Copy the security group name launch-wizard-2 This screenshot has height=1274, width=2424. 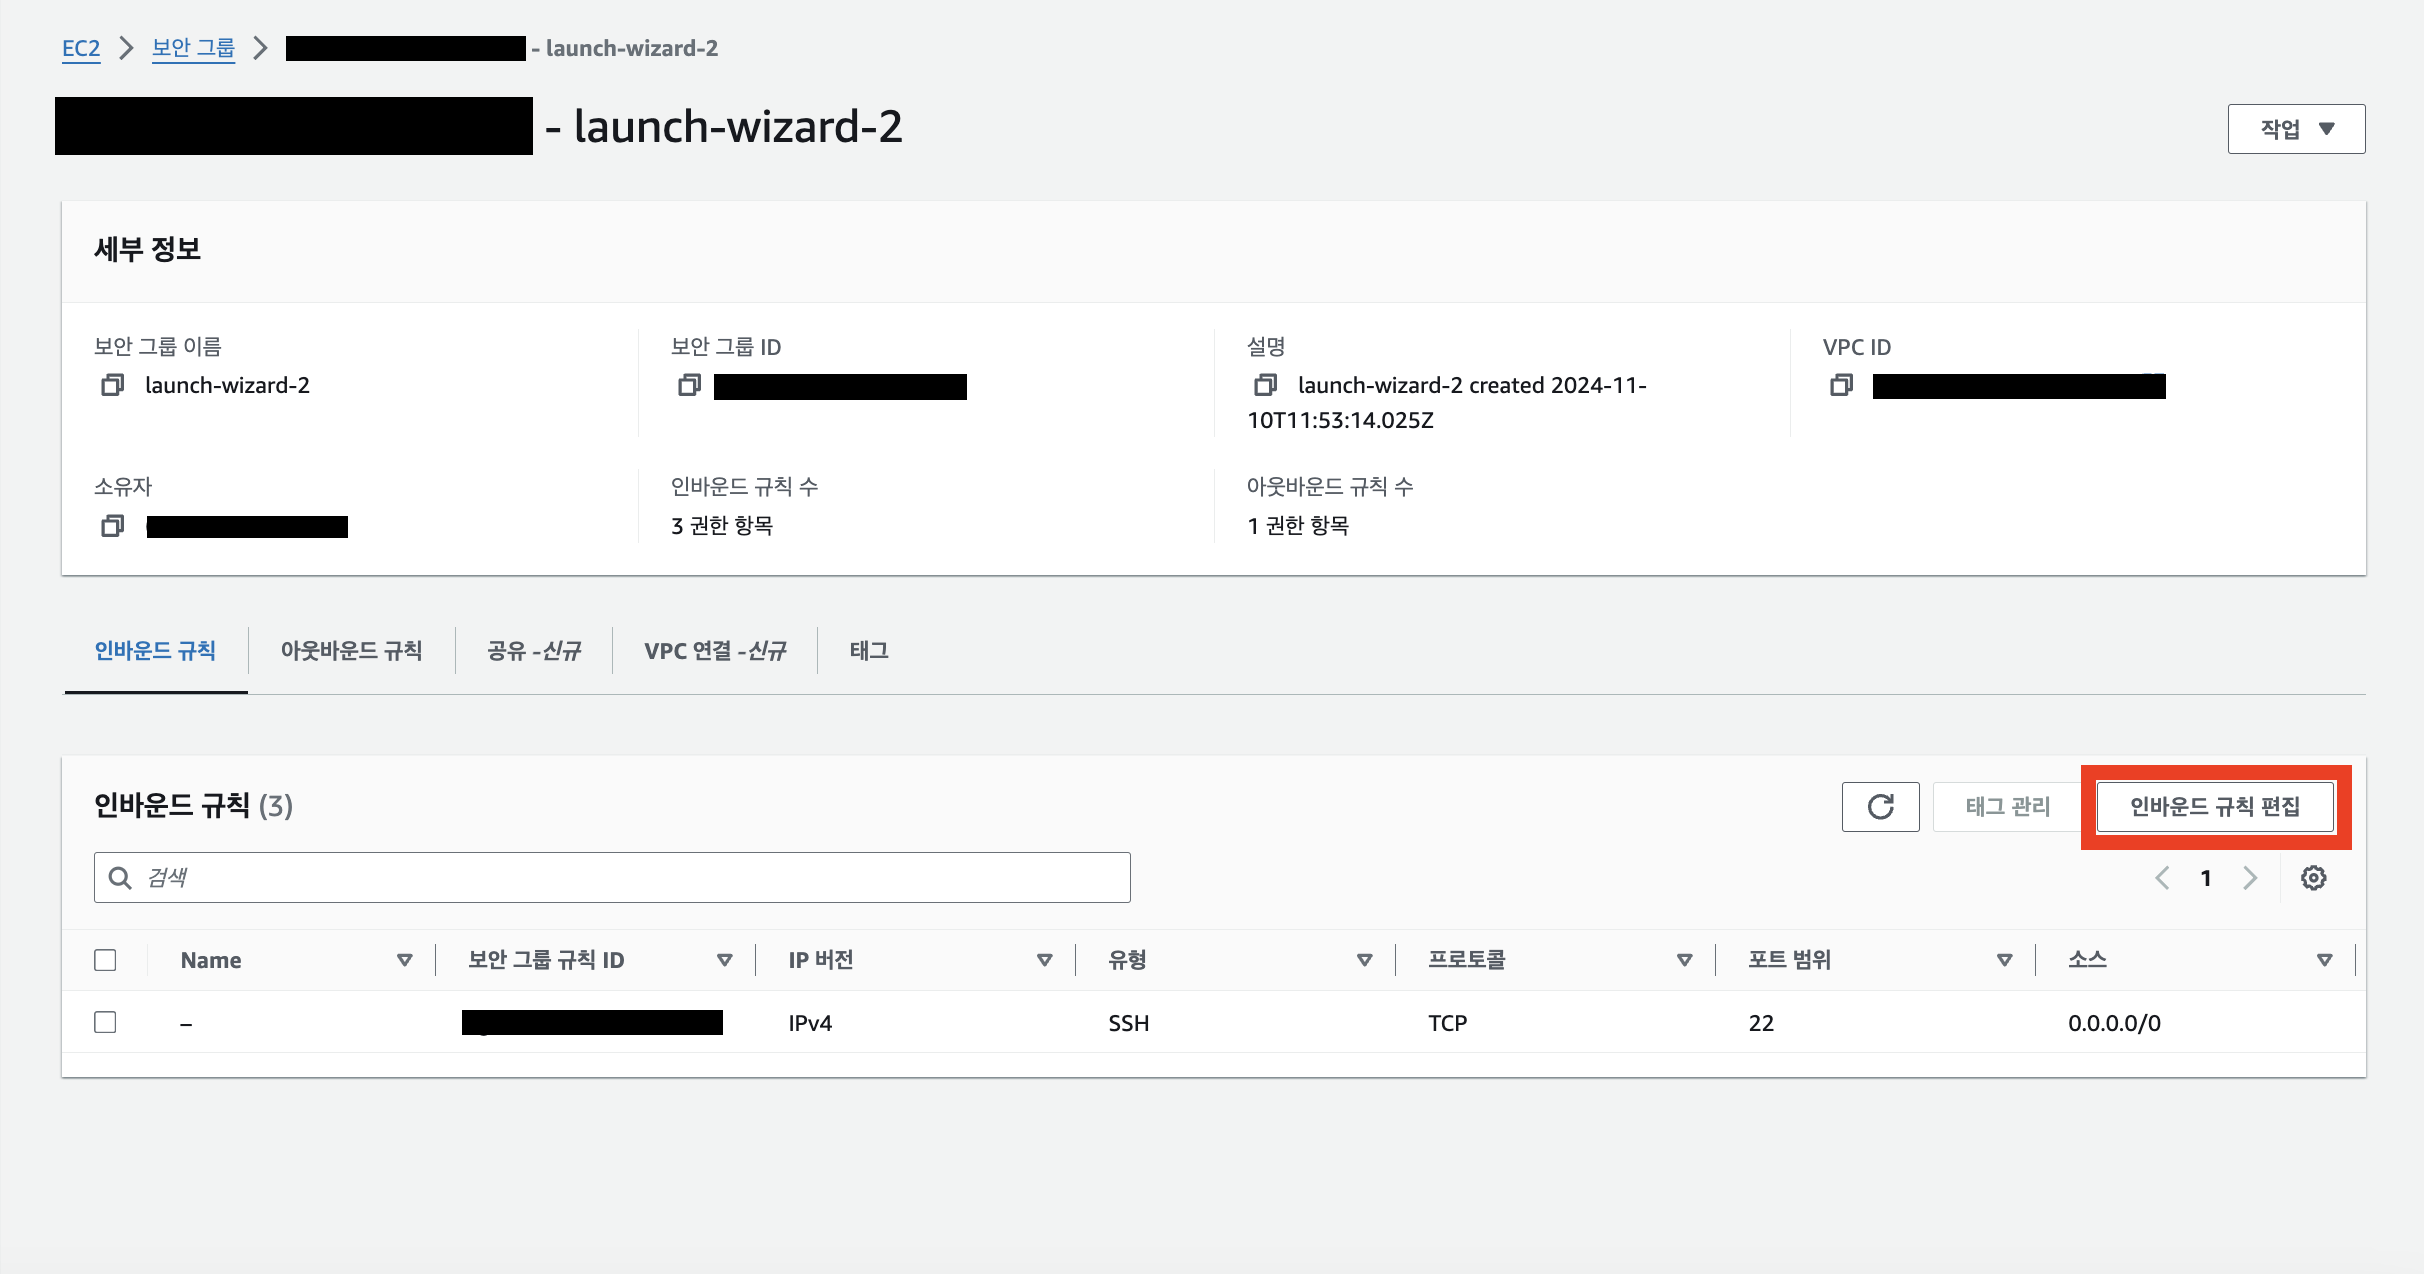coord(112,385)
